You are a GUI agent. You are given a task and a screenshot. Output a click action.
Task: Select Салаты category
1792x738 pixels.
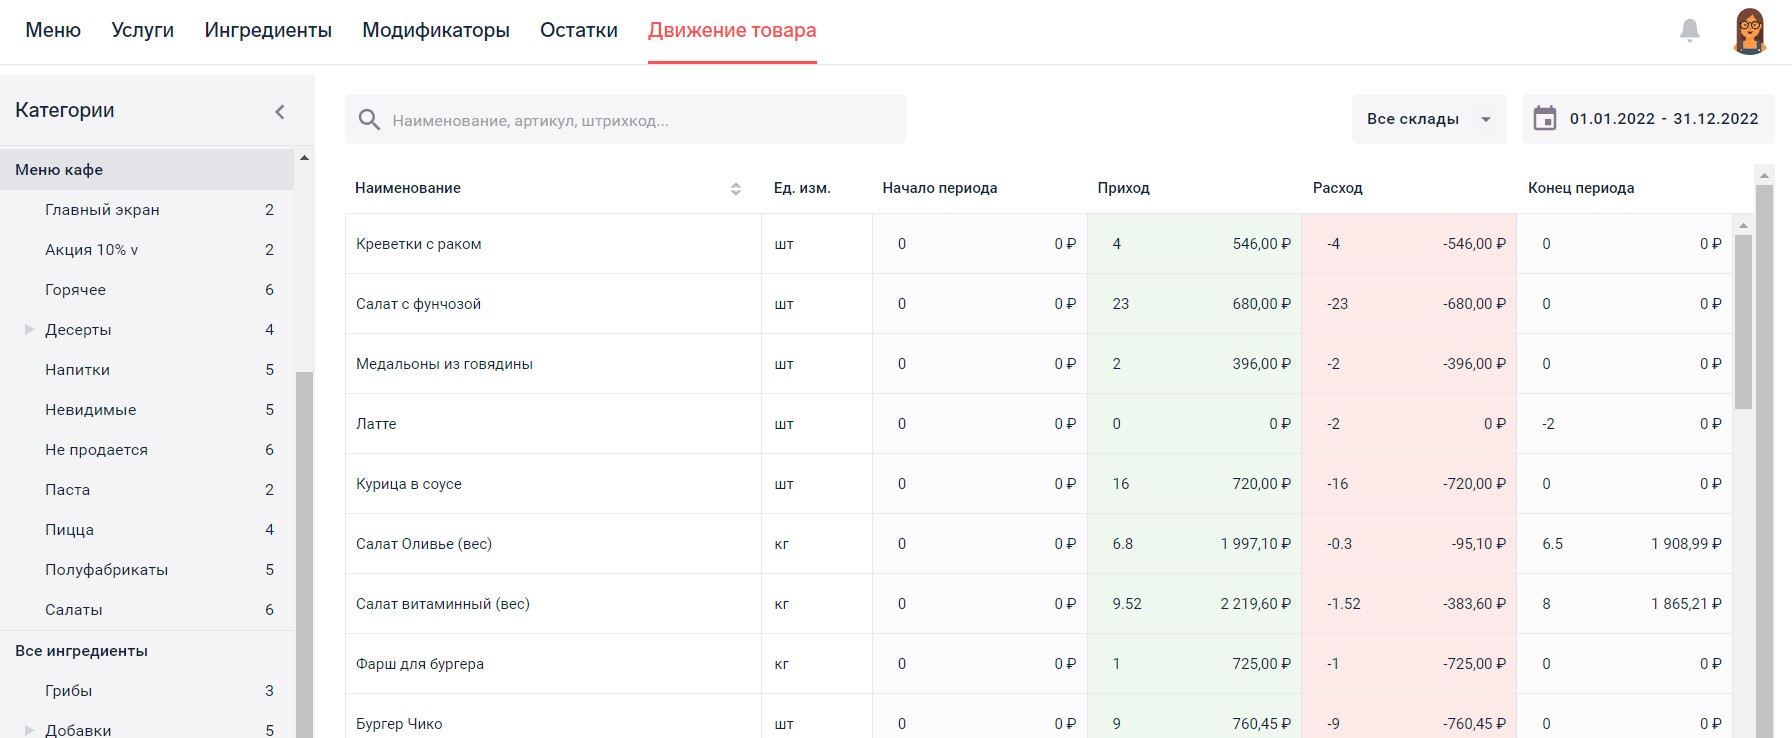[x=147, y=610]
